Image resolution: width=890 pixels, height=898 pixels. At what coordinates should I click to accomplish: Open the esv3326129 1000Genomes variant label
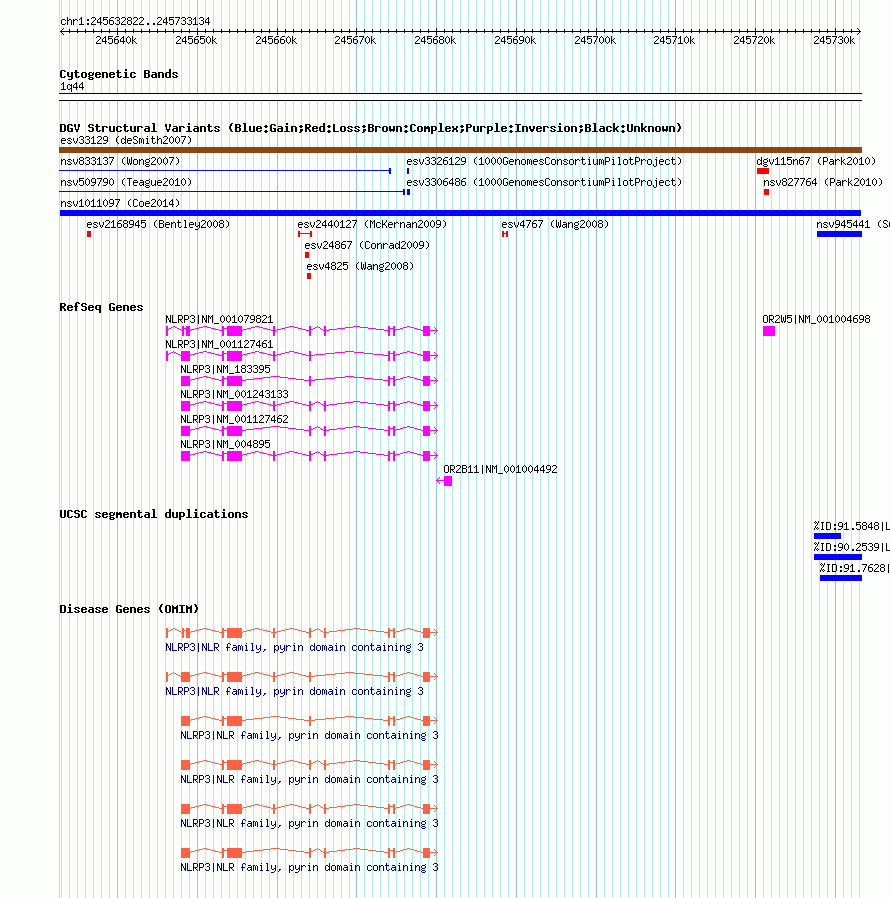tap(544, 162)
